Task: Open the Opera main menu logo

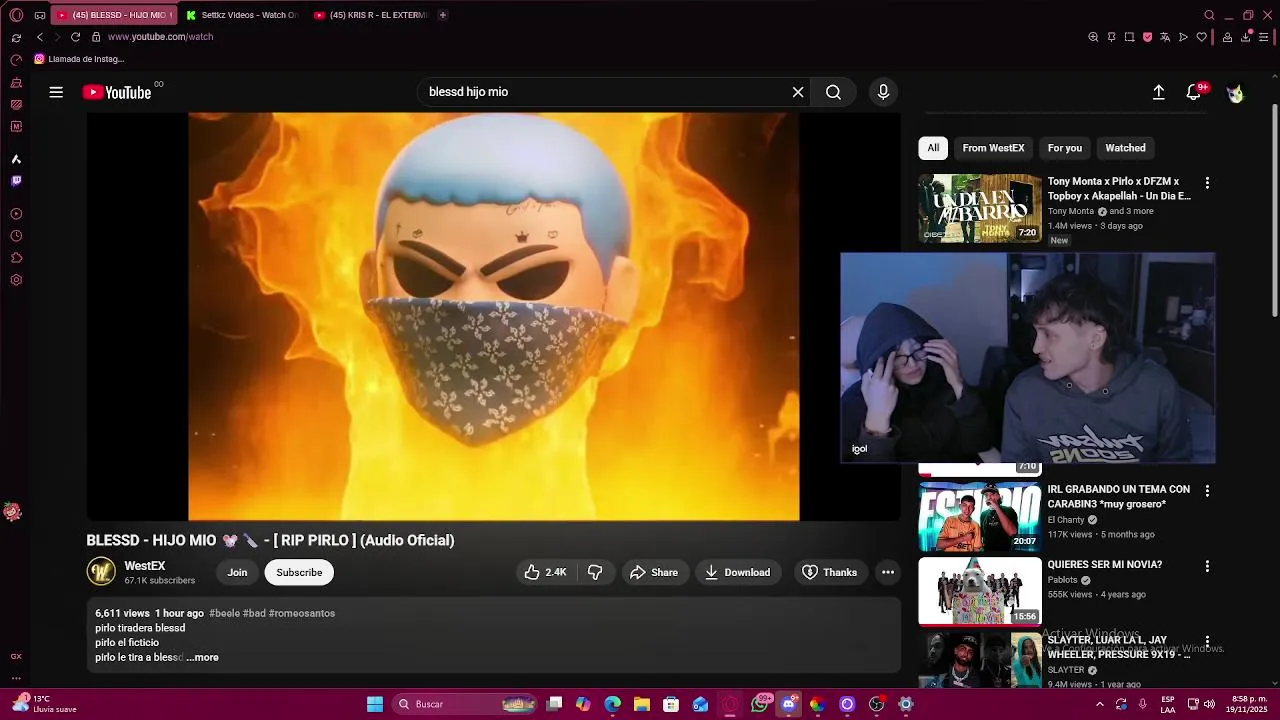Action: point(16,15)
